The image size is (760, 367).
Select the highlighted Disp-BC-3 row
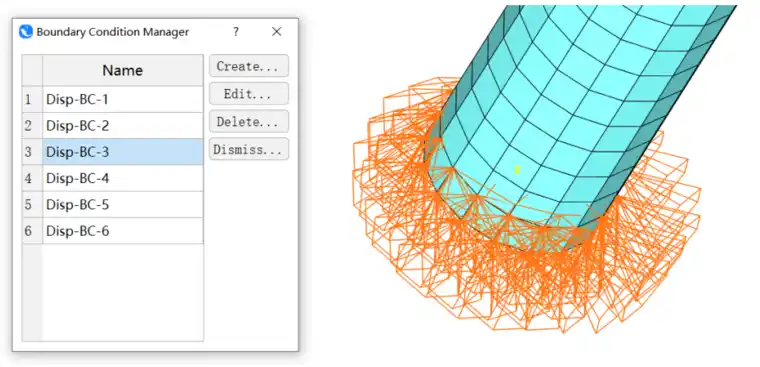point(123,152)
